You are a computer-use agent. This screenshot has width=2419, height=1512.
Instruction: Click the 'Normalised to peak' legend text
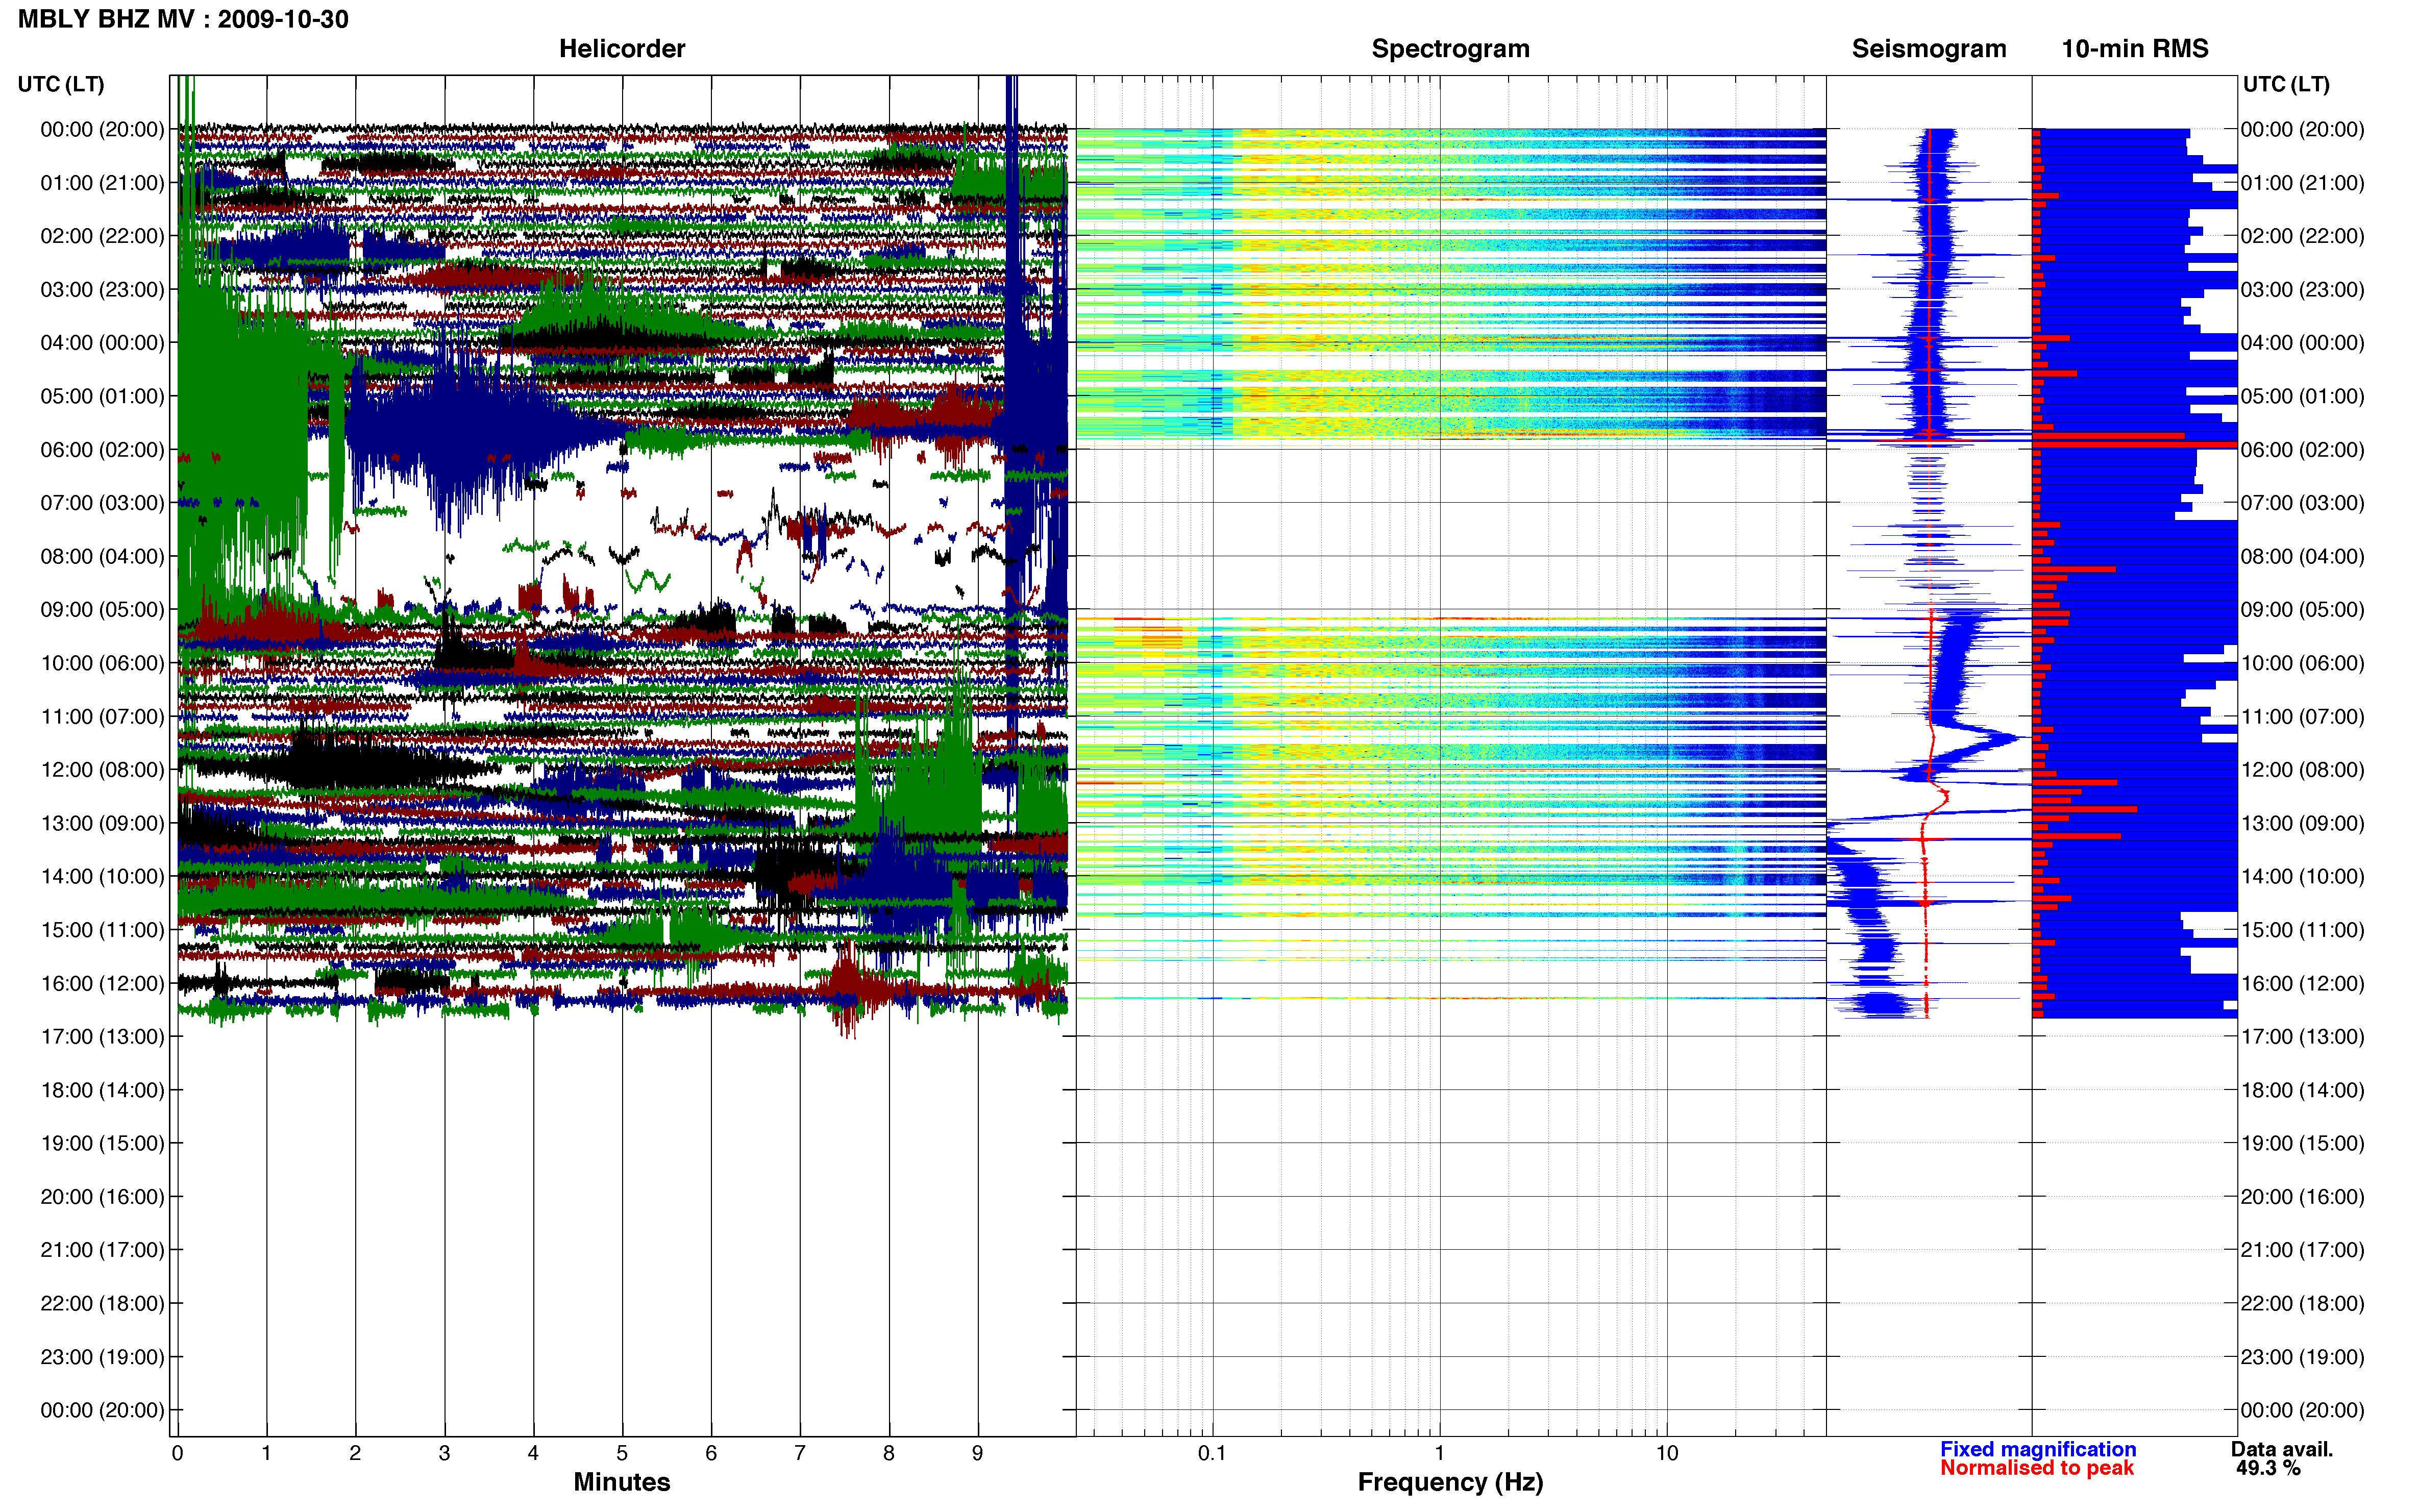pyautogui.click(x=2037, y=1468)
